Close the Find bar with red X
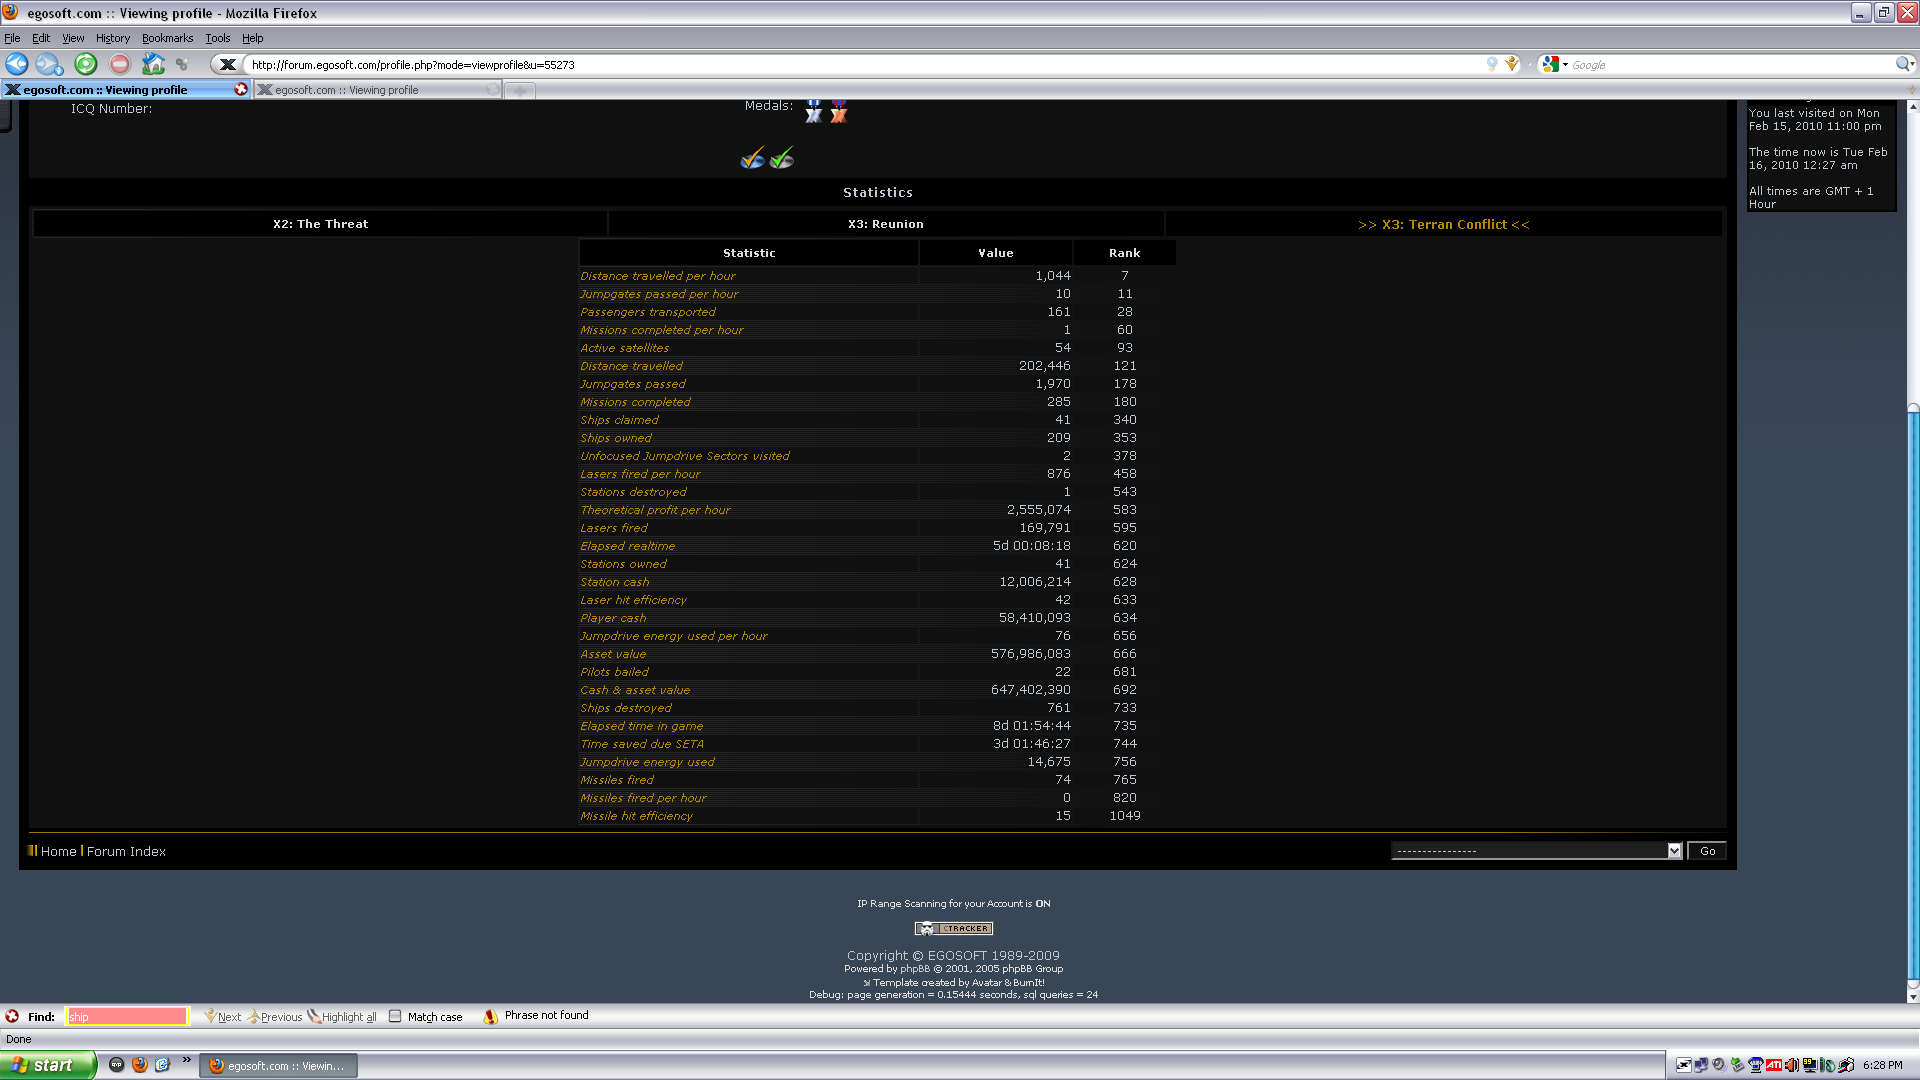Image resolution: width=1920 pixels, height=1080 pixels. click(12, 1016)
